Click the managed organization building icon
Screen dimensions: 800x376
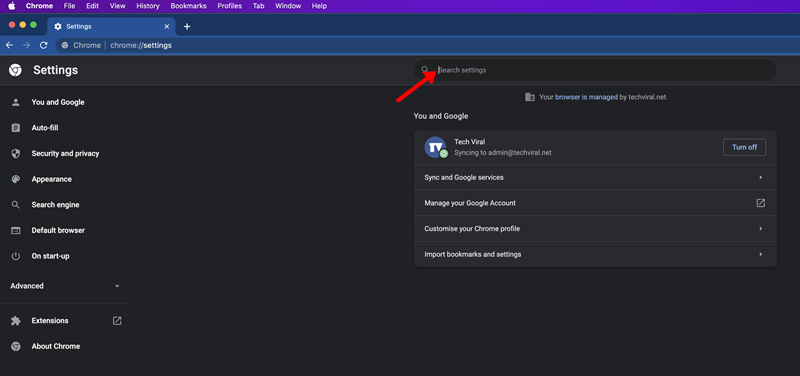click(x=530, y=97)
